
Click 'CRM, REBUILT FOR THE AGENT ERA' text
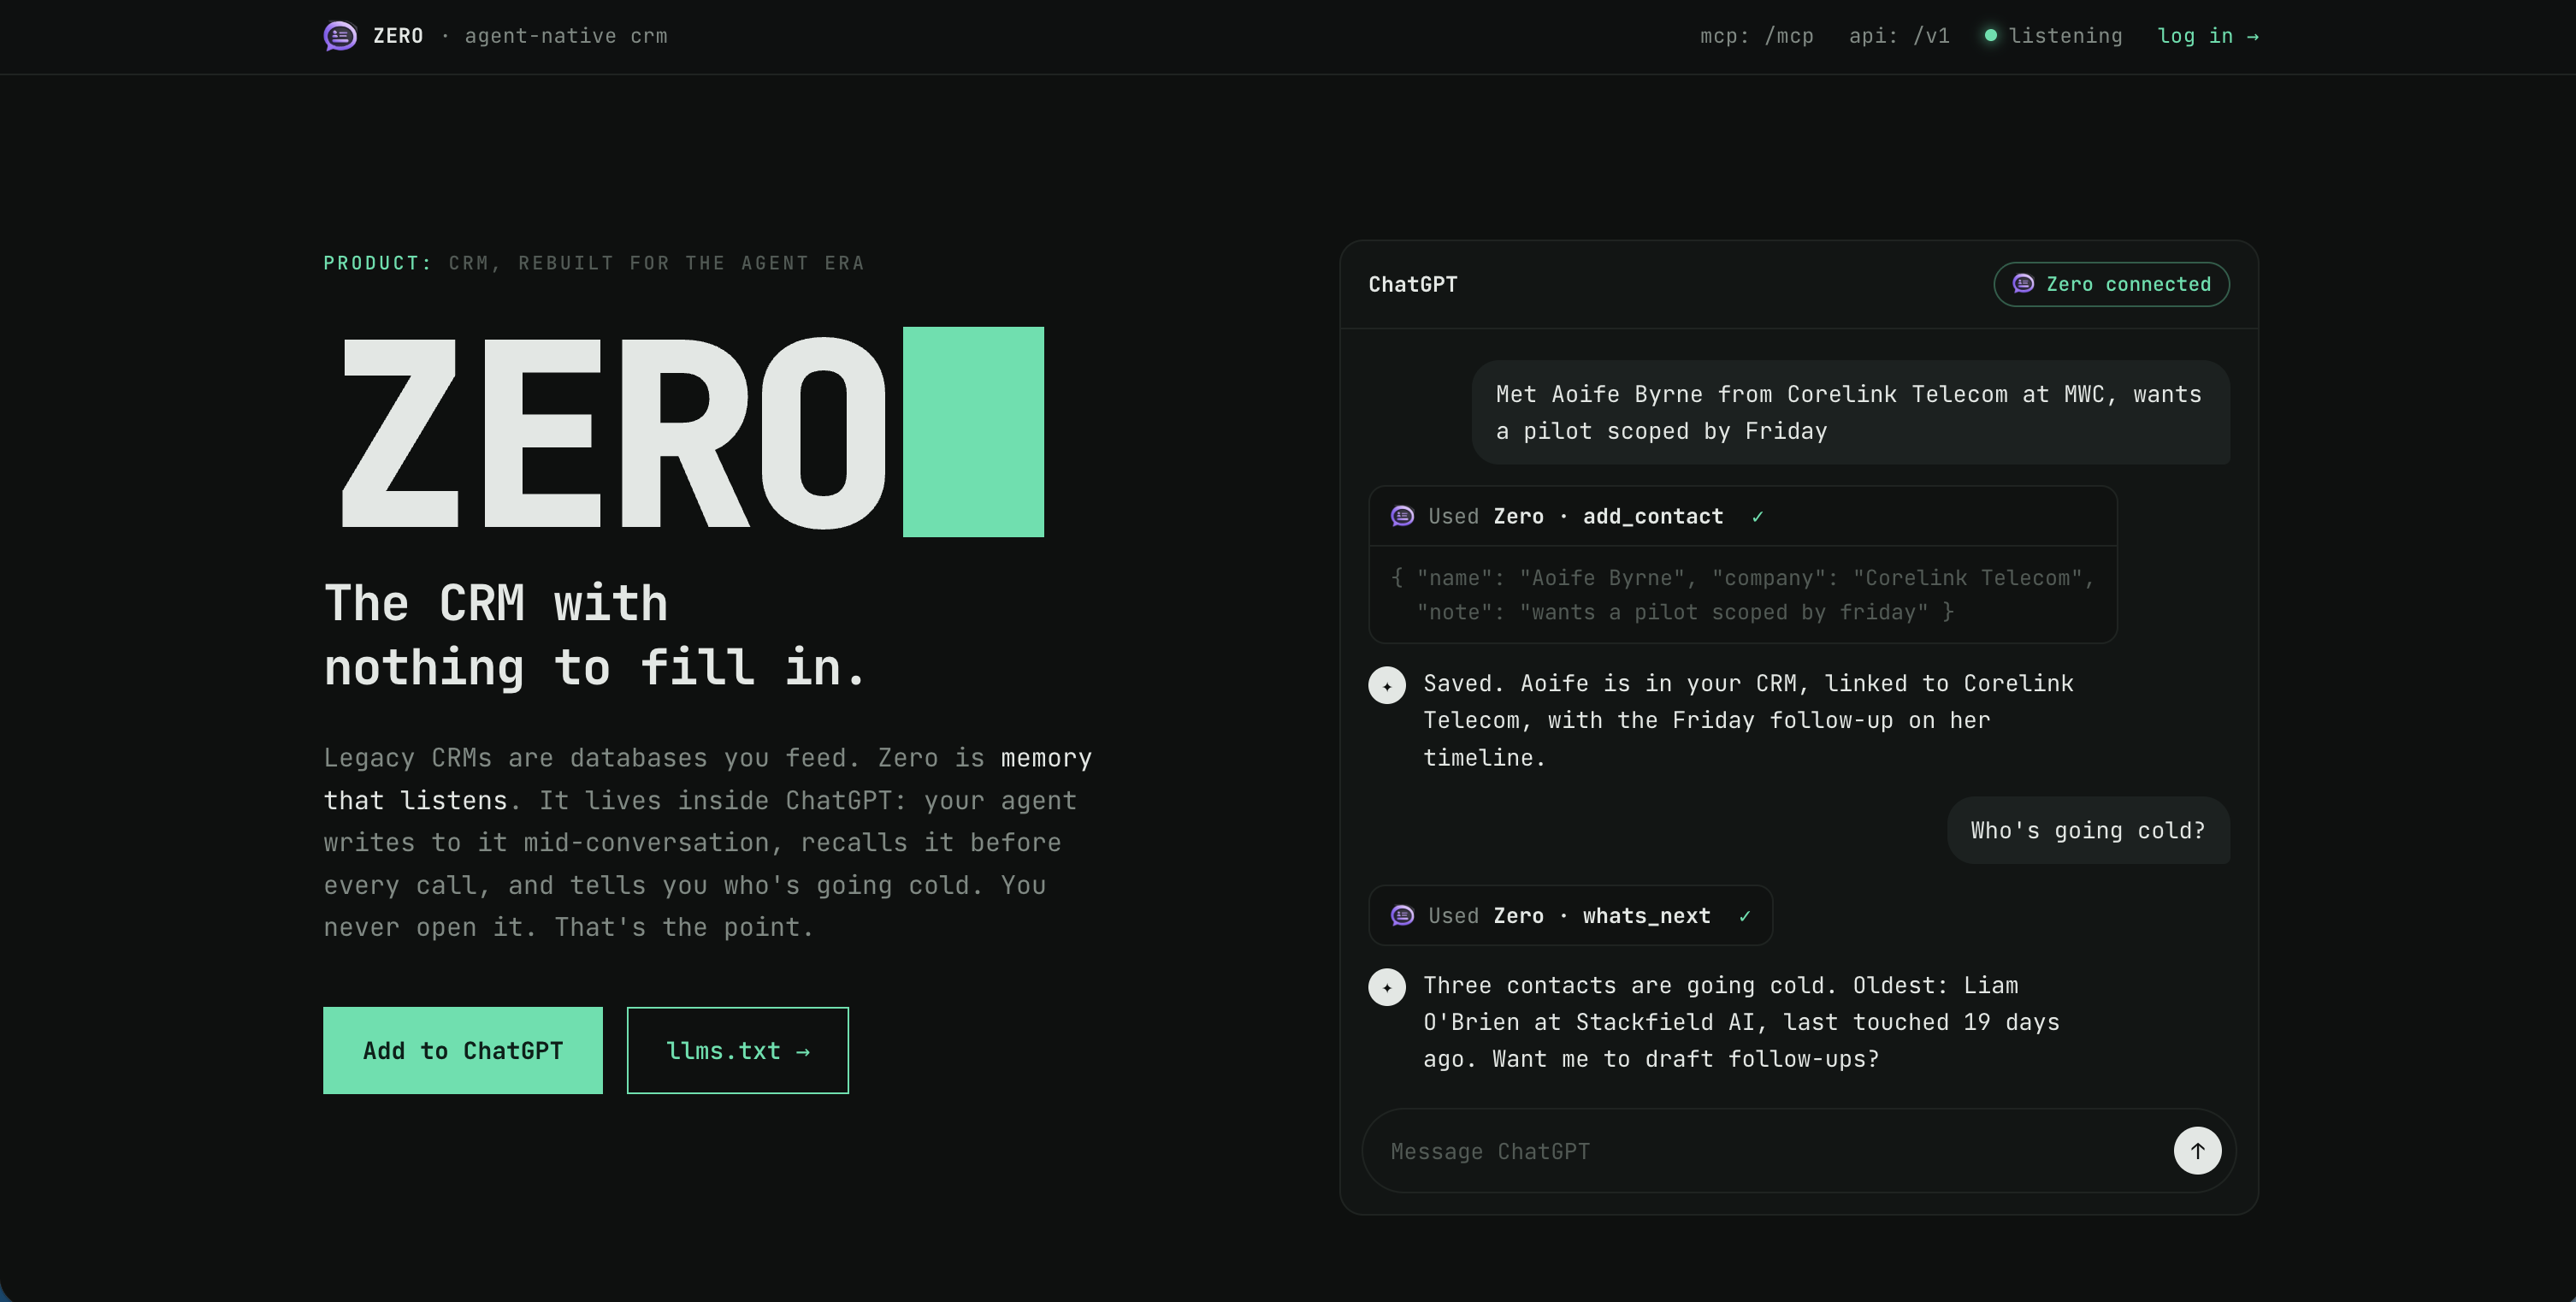656,263
